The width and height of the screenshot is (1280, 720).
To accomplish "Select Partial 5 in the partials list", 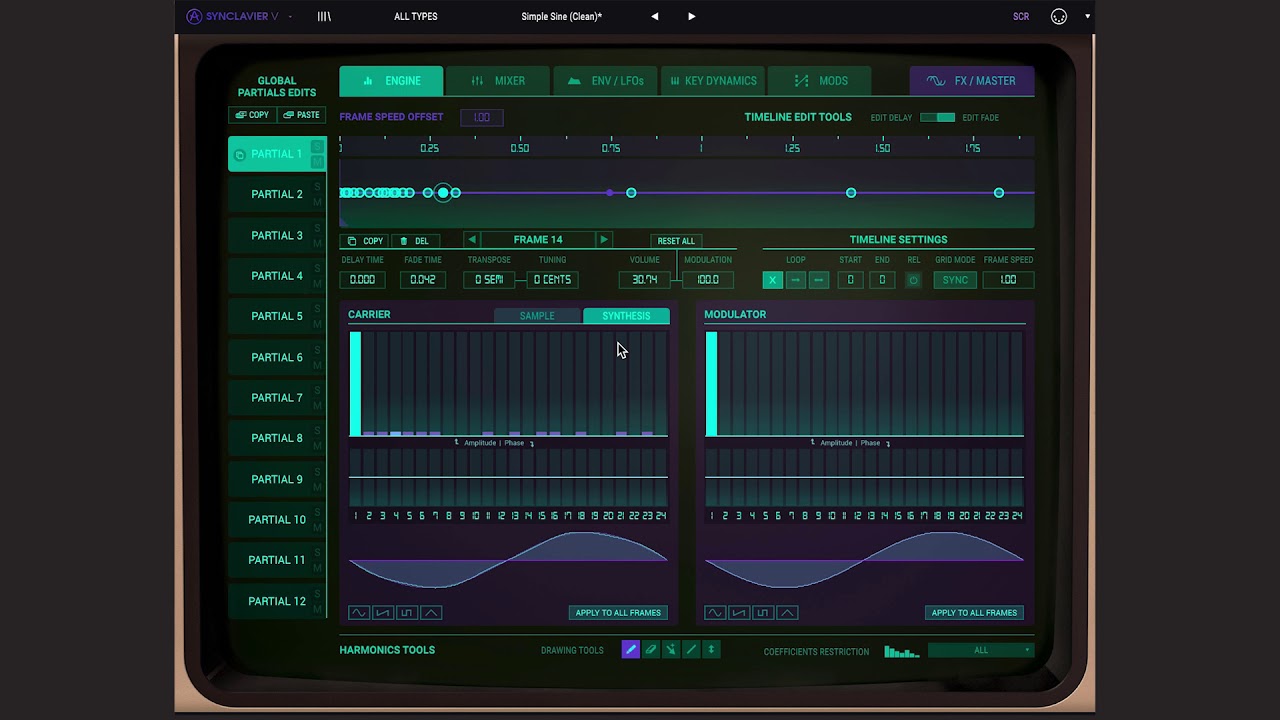I will [277, 316].
